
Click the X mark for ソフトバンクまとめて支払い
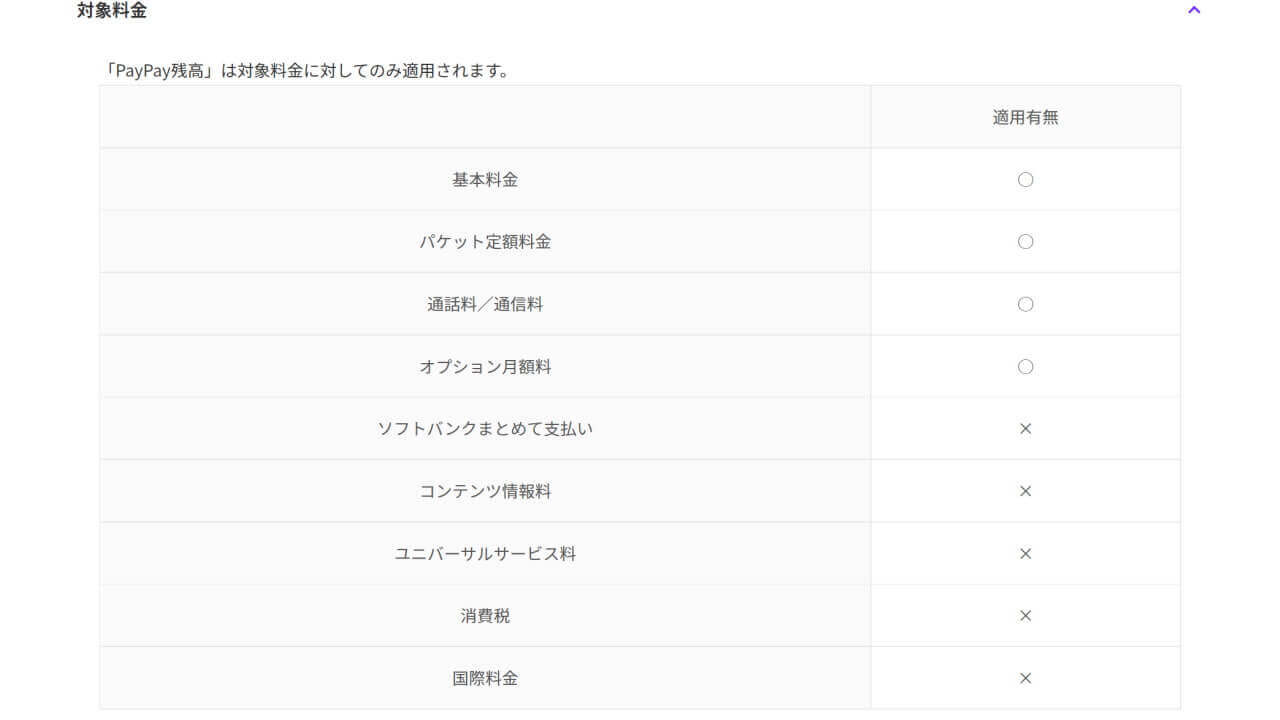(x=1025, y=429)
